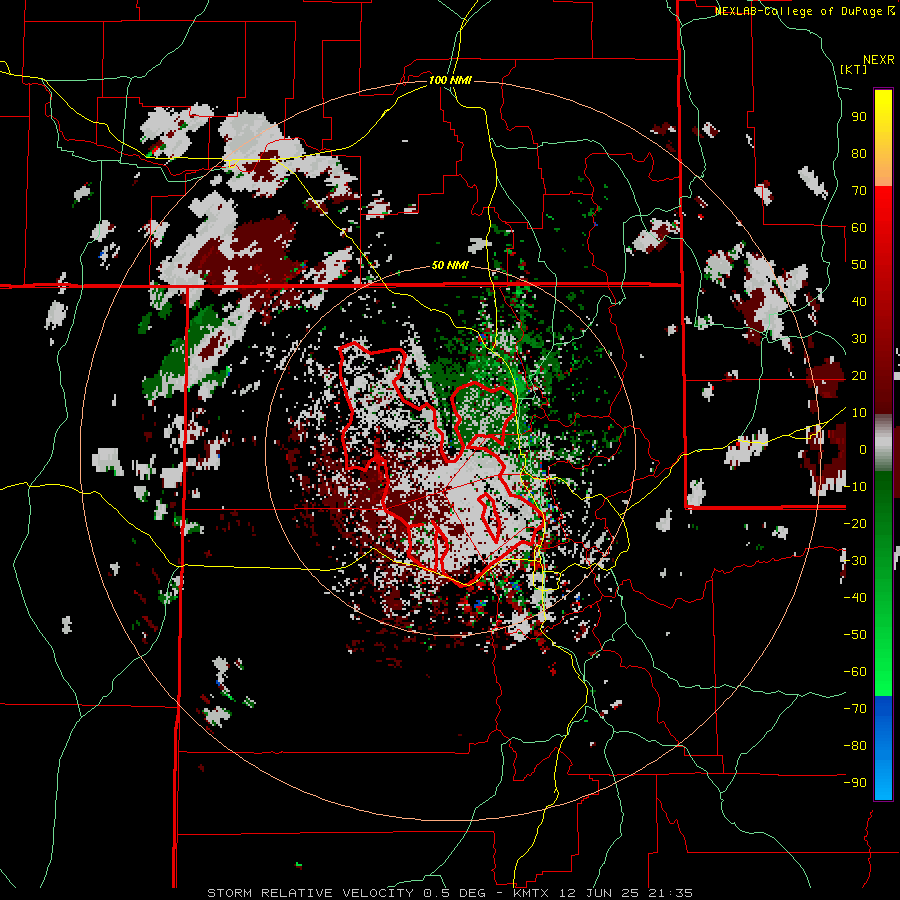Image resolution: width=900 pixels, height=900 pixels.
Task: Select the "50" value on velocity scale
Action: (x=859, y=265)
